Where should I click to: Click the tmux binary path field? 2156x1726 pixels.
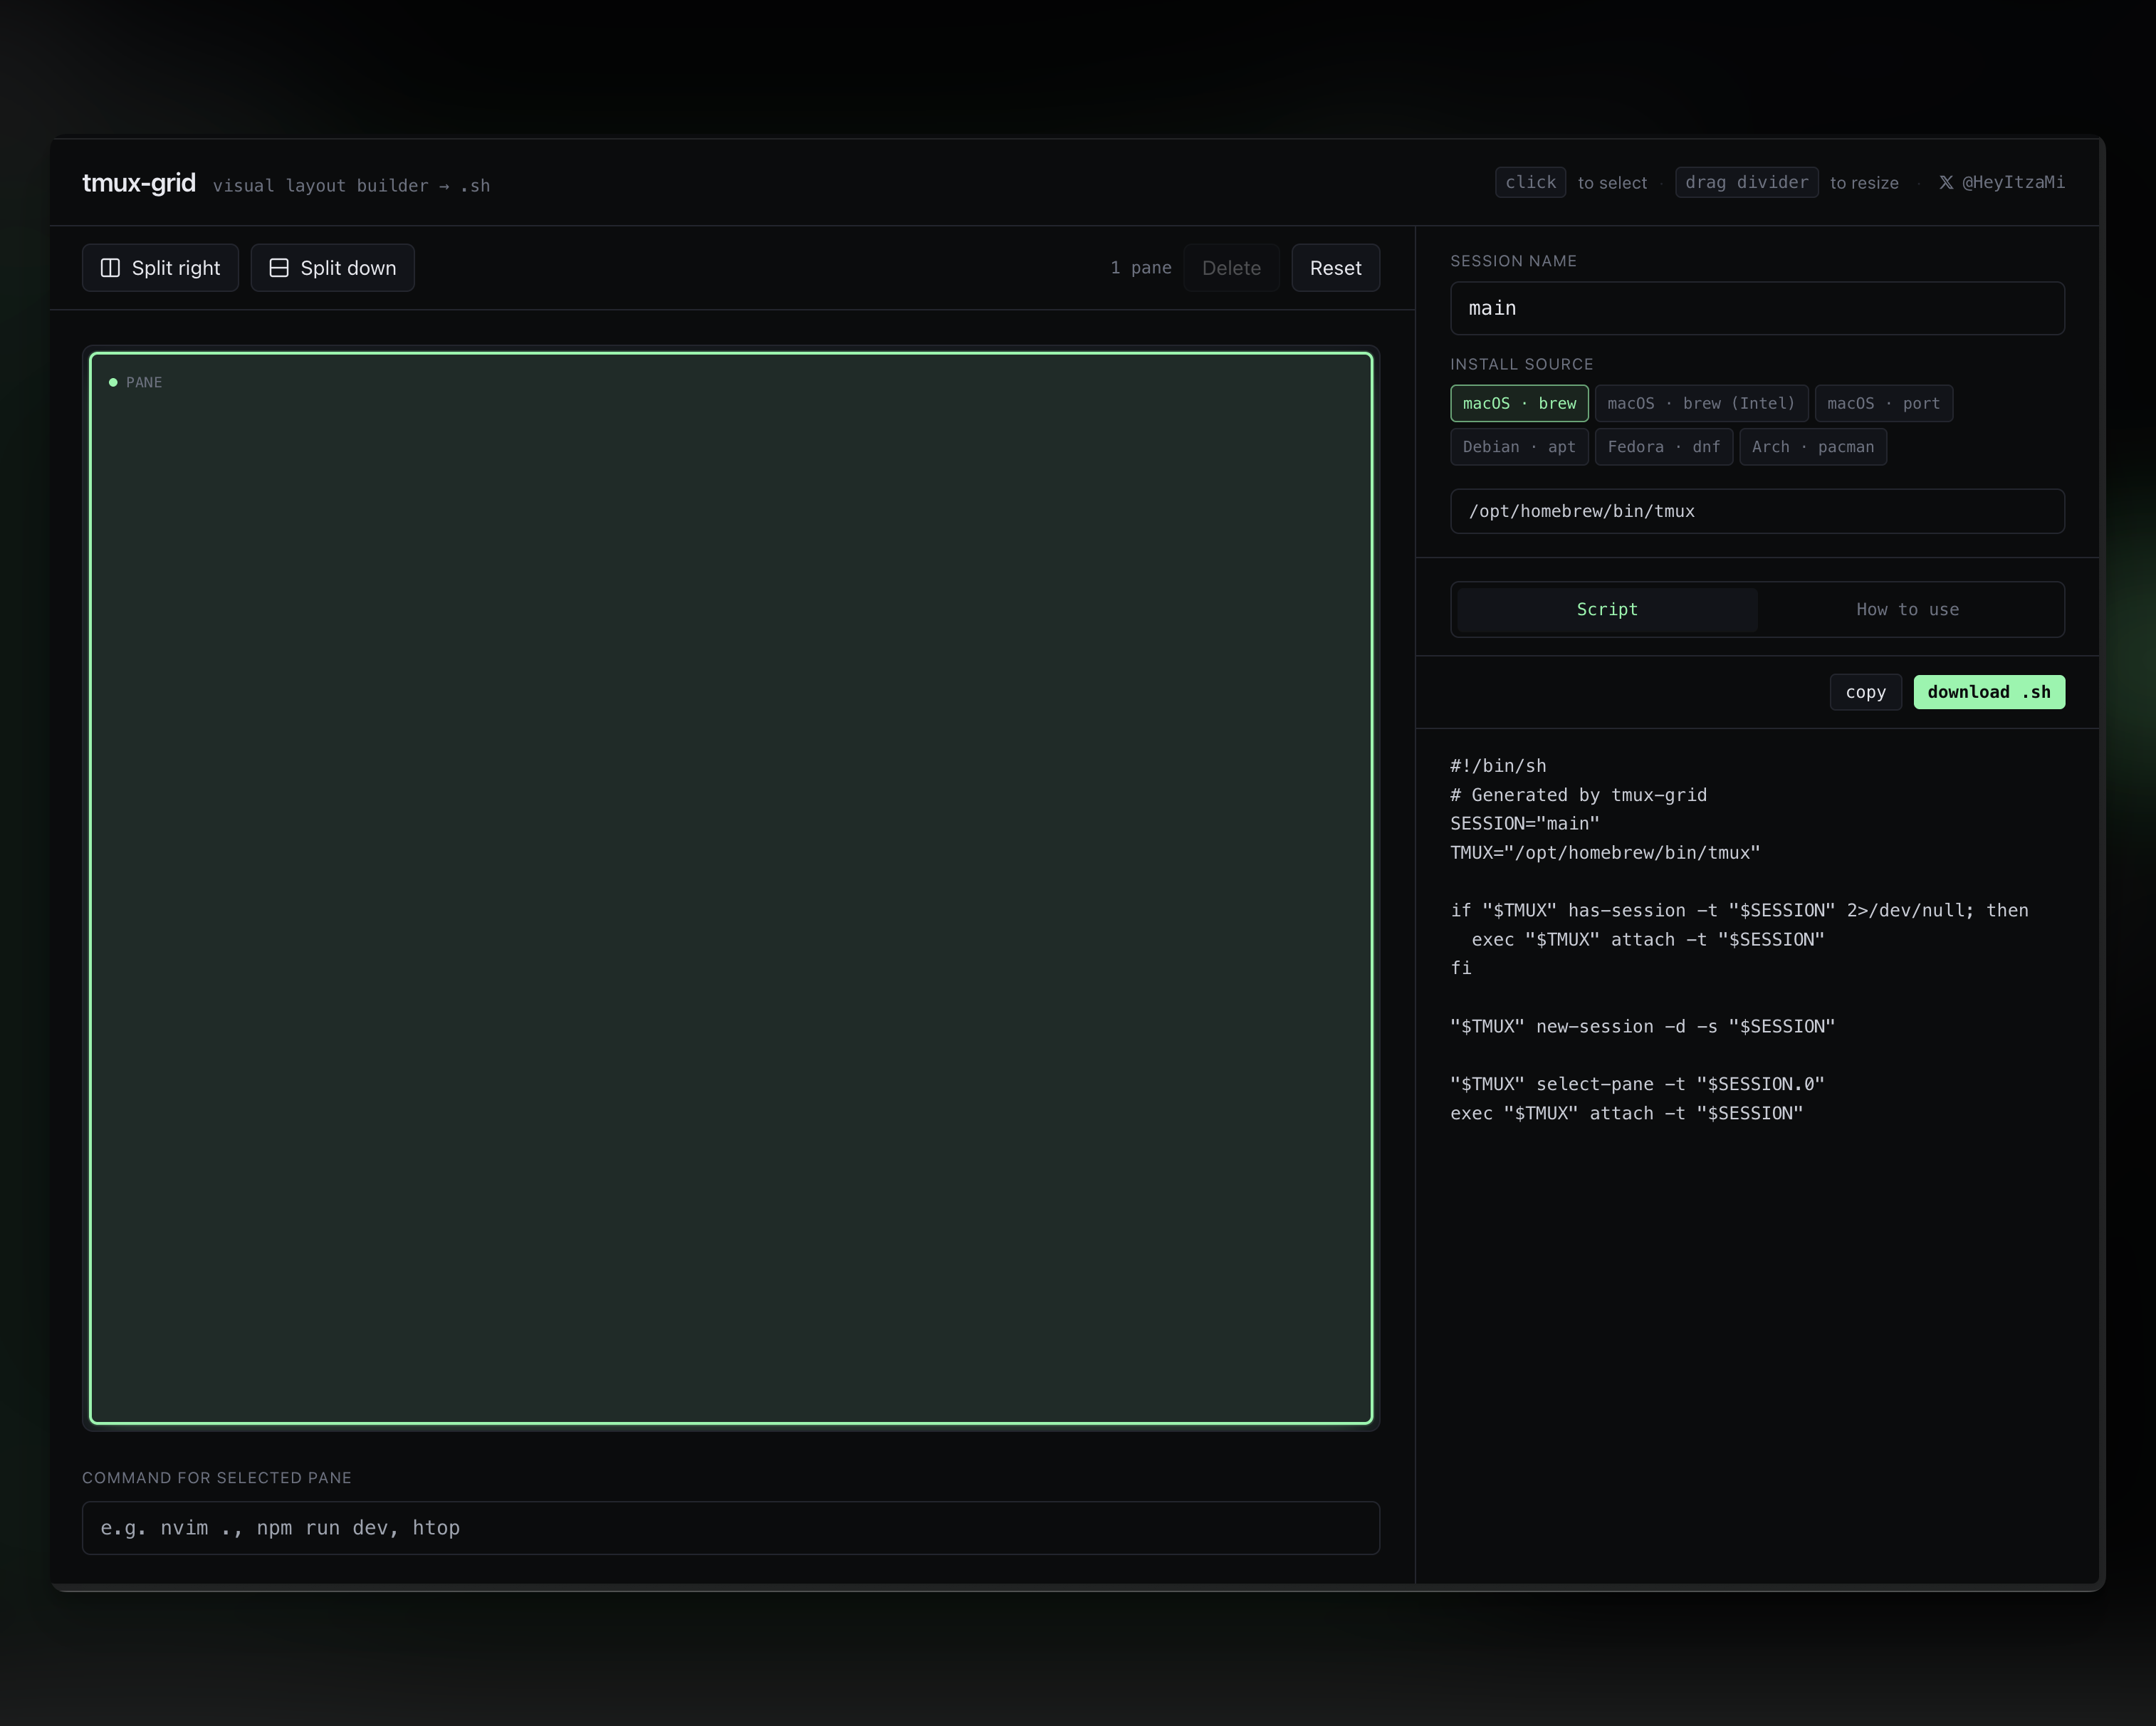1756,511
